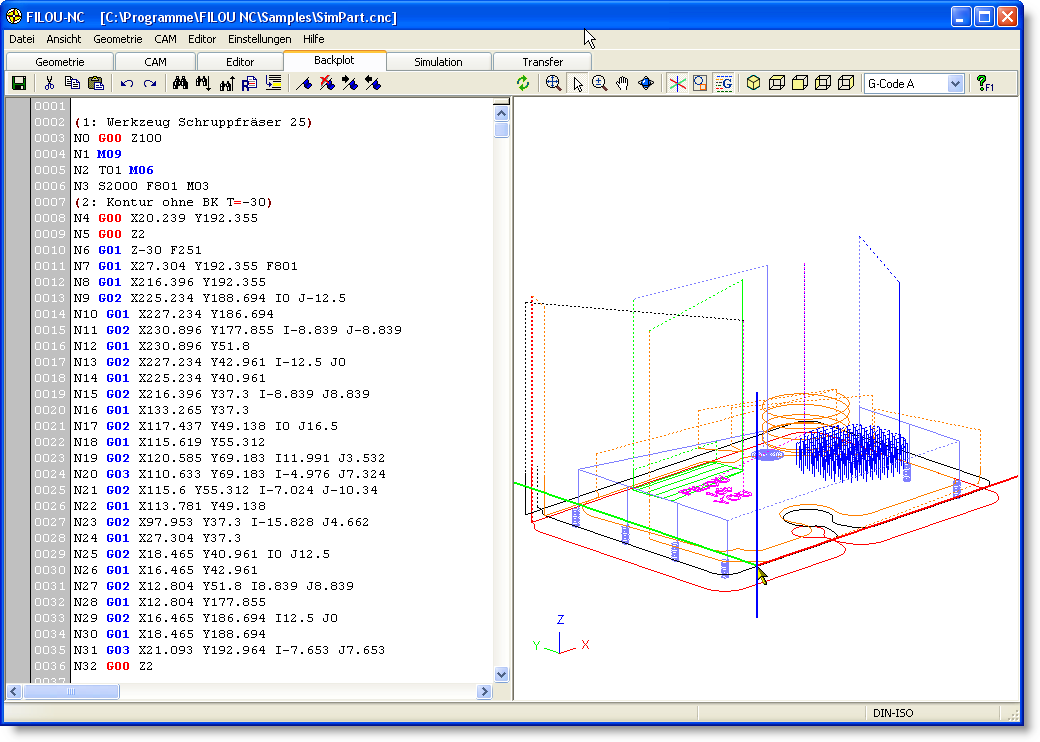Toggle the G-code colored lines icon
Screen dimensions: 1040x742
[725, 84]
